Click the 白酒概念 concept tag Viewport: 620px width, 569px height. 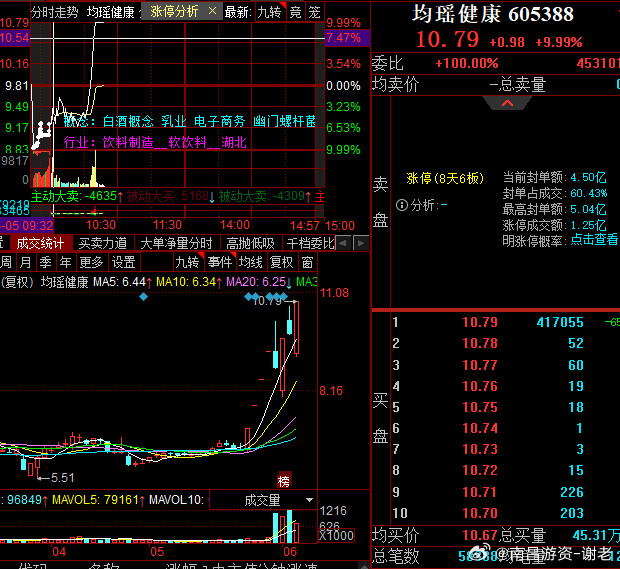(x=128, y=121)
